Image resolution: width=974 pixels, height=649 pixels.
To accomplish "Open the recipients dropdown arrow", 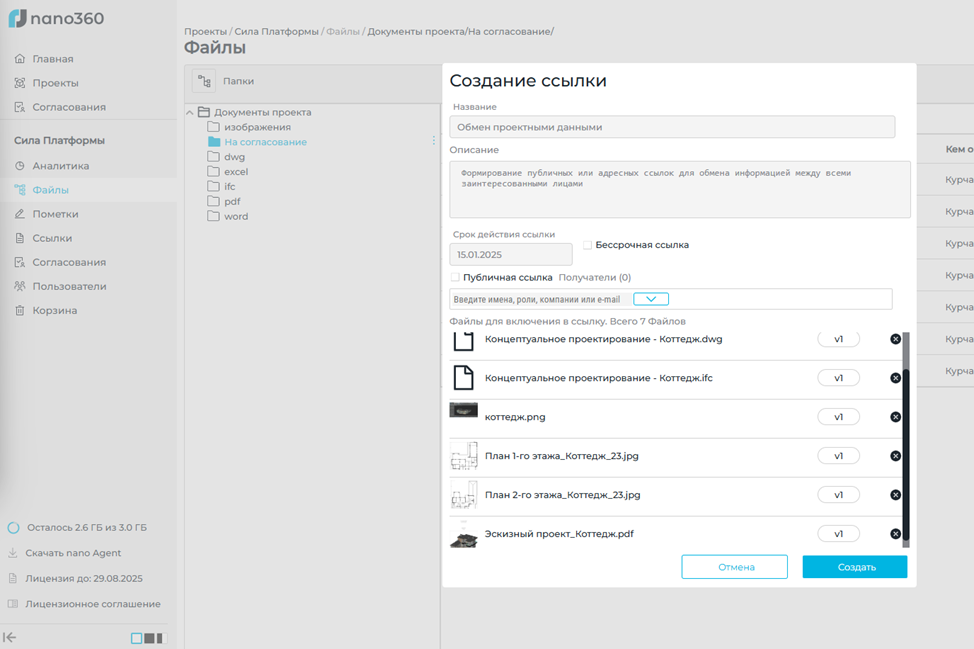I will tap(651, 299).
